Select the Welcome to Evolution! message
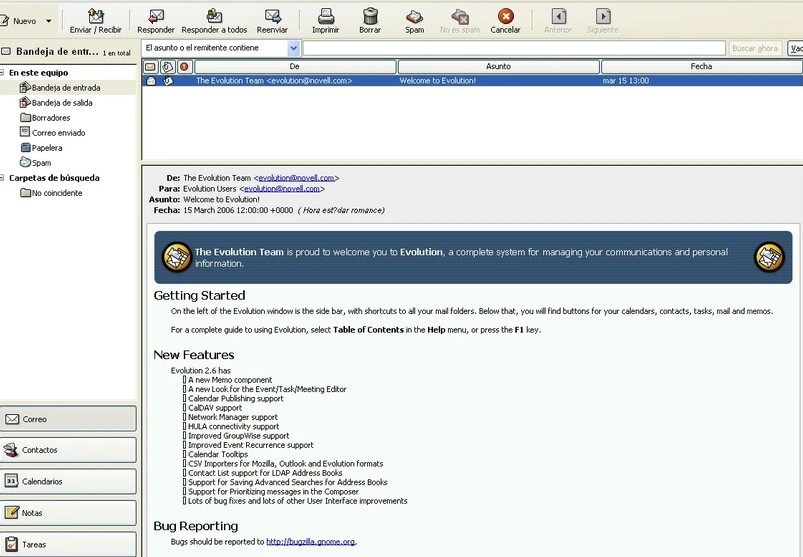This screenshot has width=803, height=557. (472, 80)
